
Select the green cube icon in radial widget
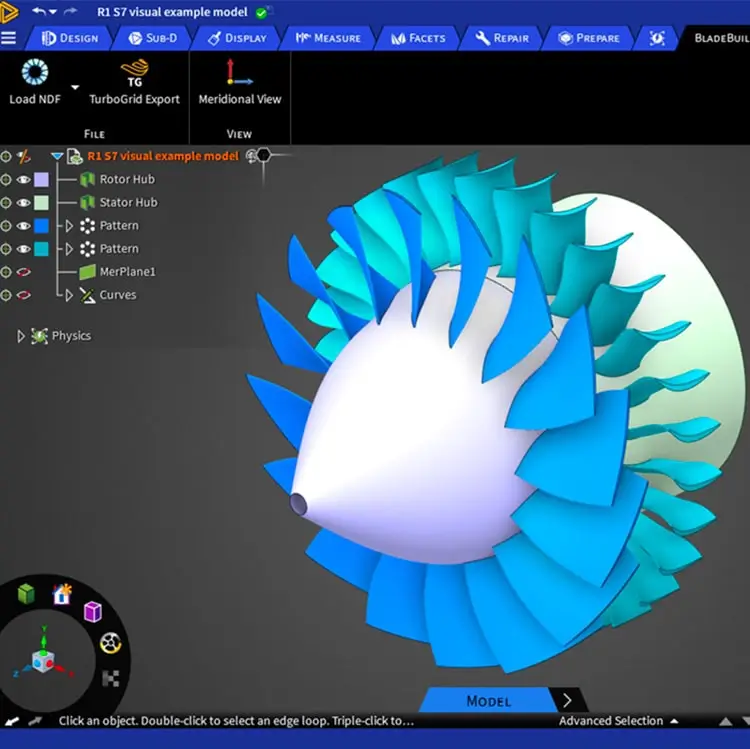(x=26, y=595)
